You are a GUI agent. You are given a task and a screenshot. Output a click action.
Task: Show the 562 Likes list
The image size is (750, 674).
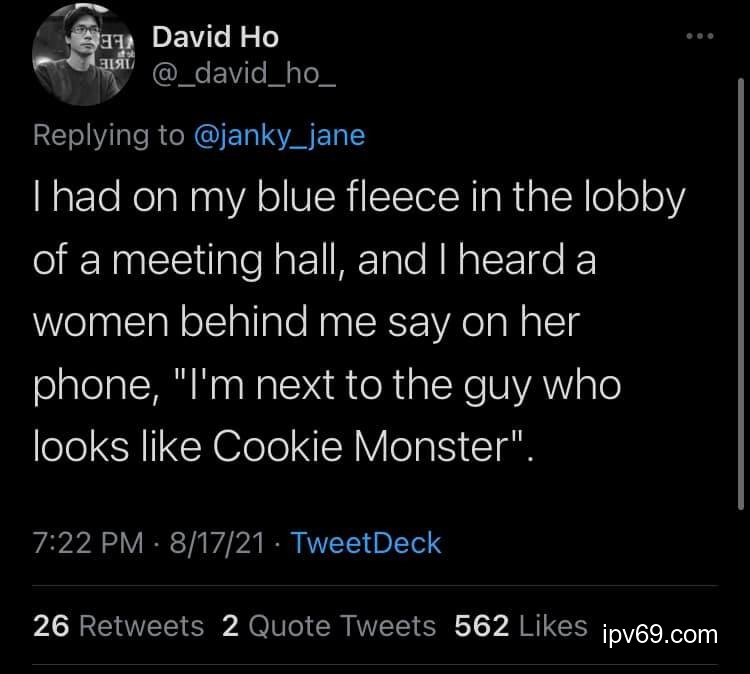tap(520, 626)
